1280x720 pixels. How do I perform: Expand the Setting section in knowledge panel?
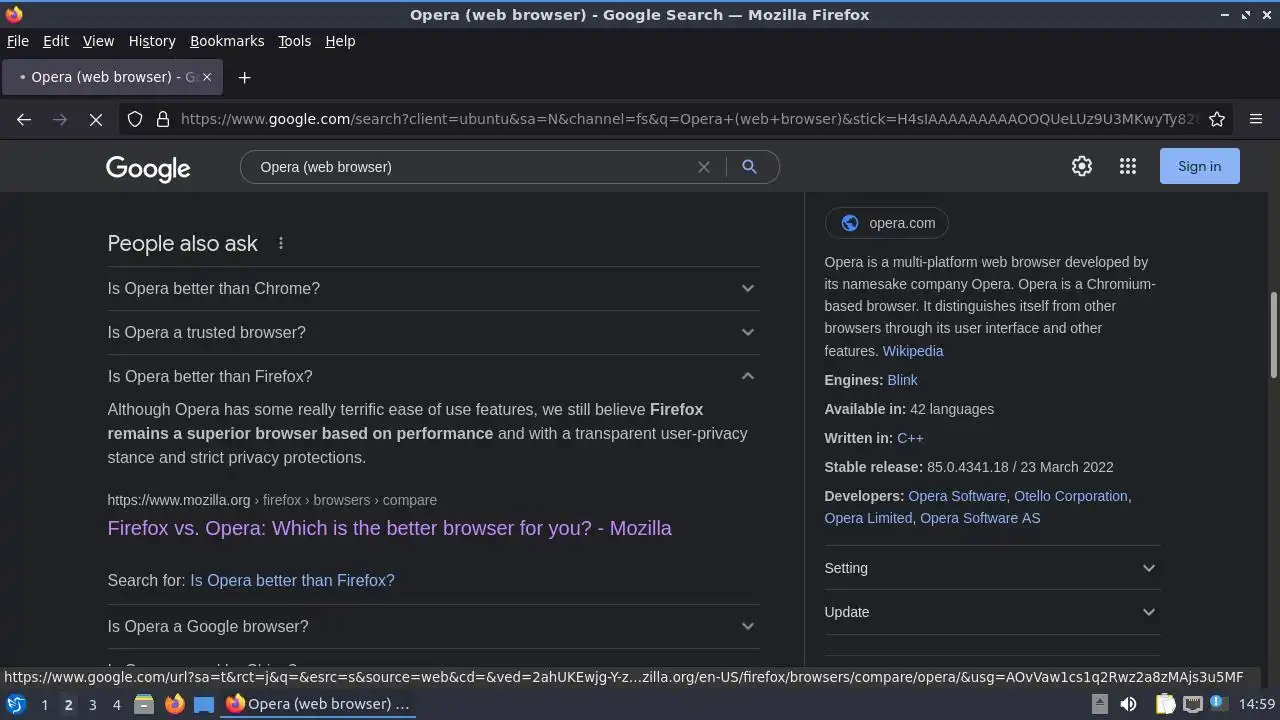[x=991, y=568]
